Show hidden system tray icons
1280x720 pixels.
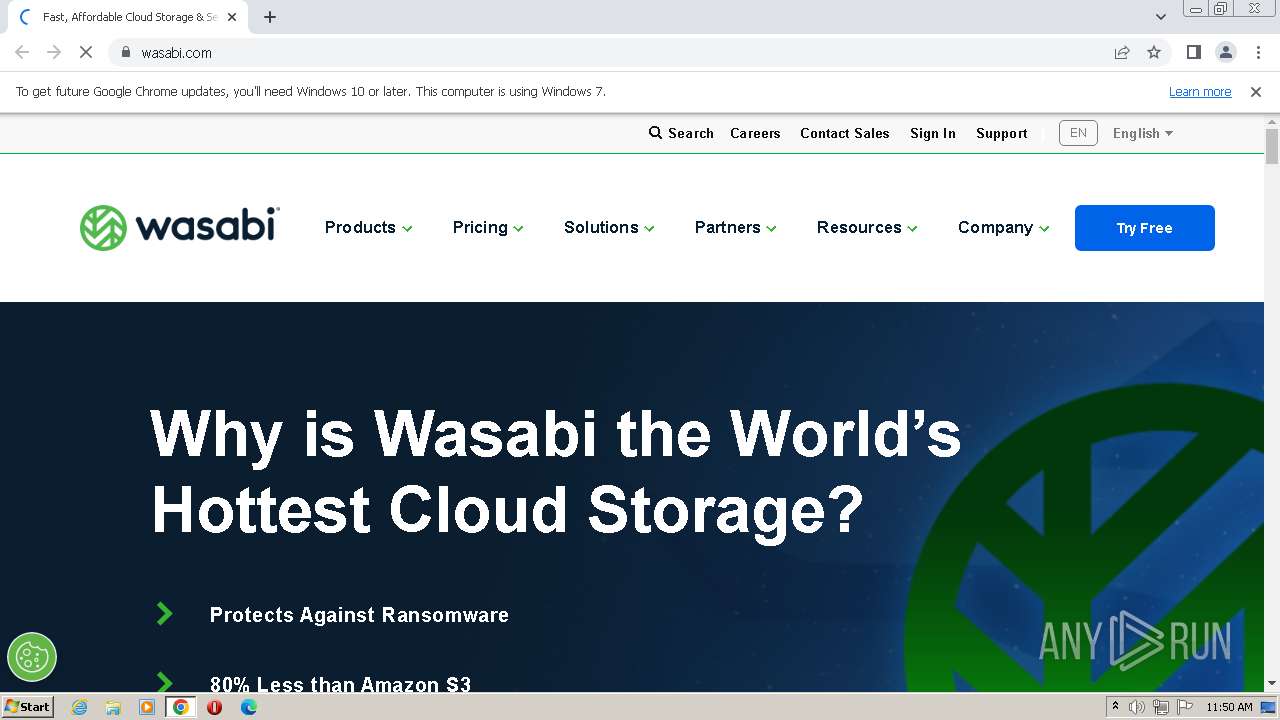(1115, 707)
